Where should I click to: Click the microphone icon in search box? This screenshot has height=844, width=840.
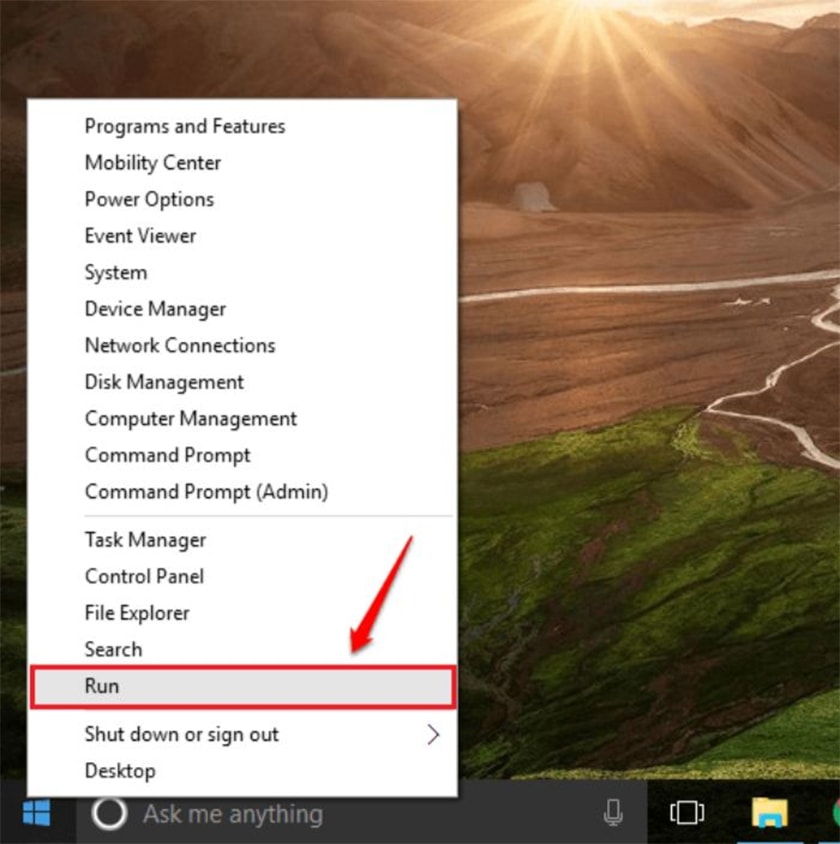click(x=613, y=814)
